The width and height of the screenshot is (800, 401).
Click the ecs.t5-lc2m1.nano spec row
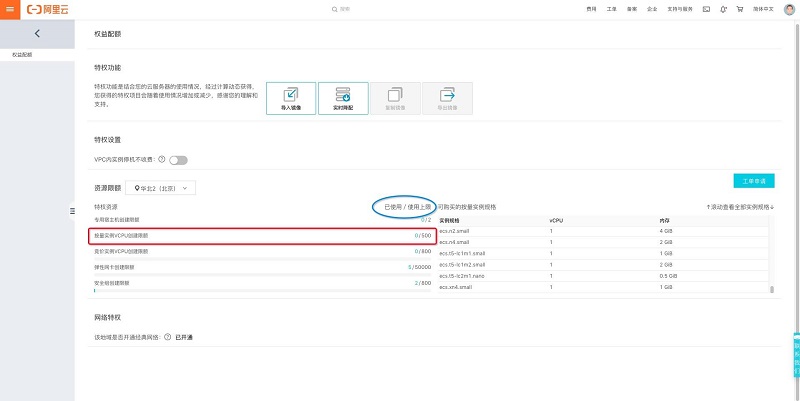(x=603, y=276)
